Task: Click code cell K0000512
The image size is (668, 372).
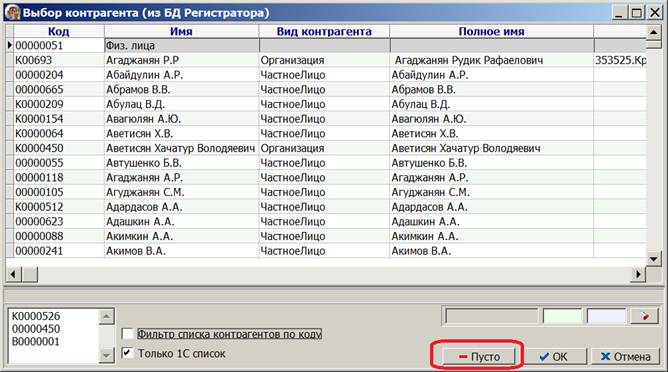Action: (59, 207)
